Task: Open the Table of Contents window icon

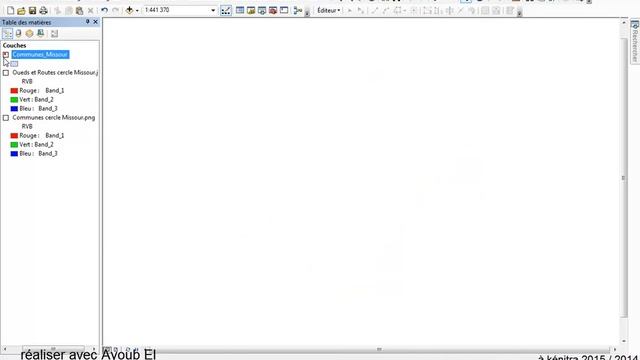Action: 240,10
